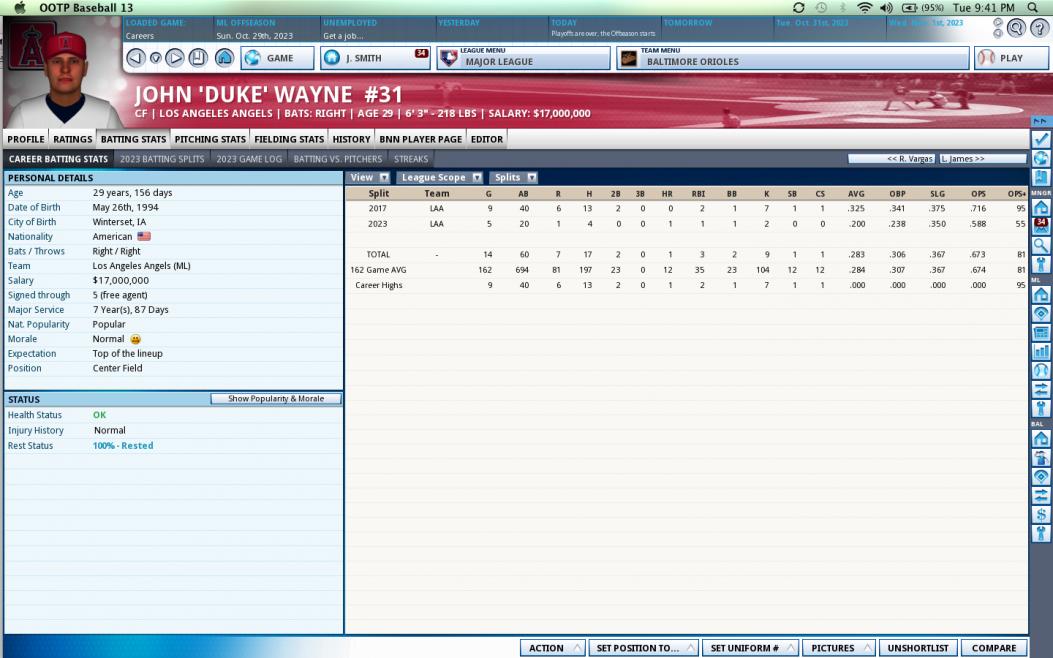Open SET UNIFORM # menu

pyautogui.click(x=751, y=648)
